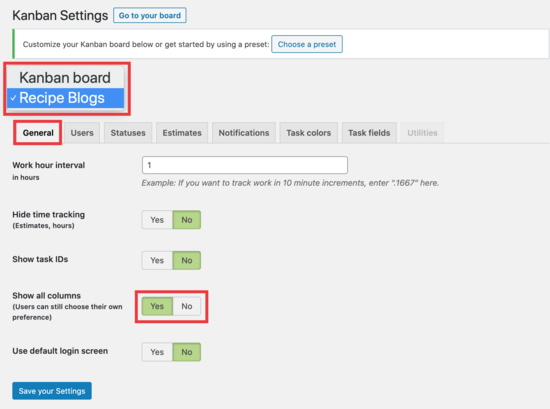Image resolution: width=550 pixels, height=409 pixels.
Task: Click the Go to your board button
Action: point(150,15)
